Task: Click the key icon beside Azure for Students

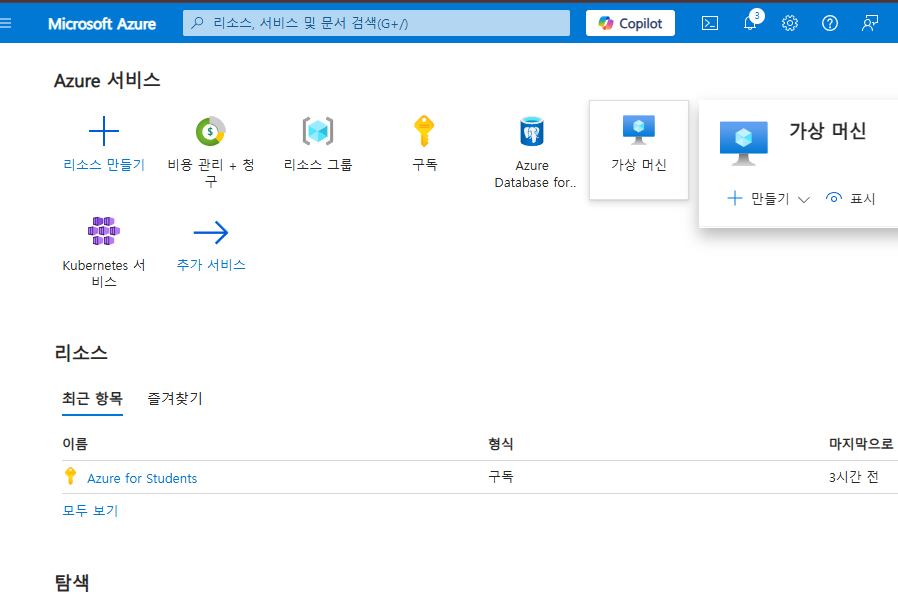Action: [x=70, y=476]
